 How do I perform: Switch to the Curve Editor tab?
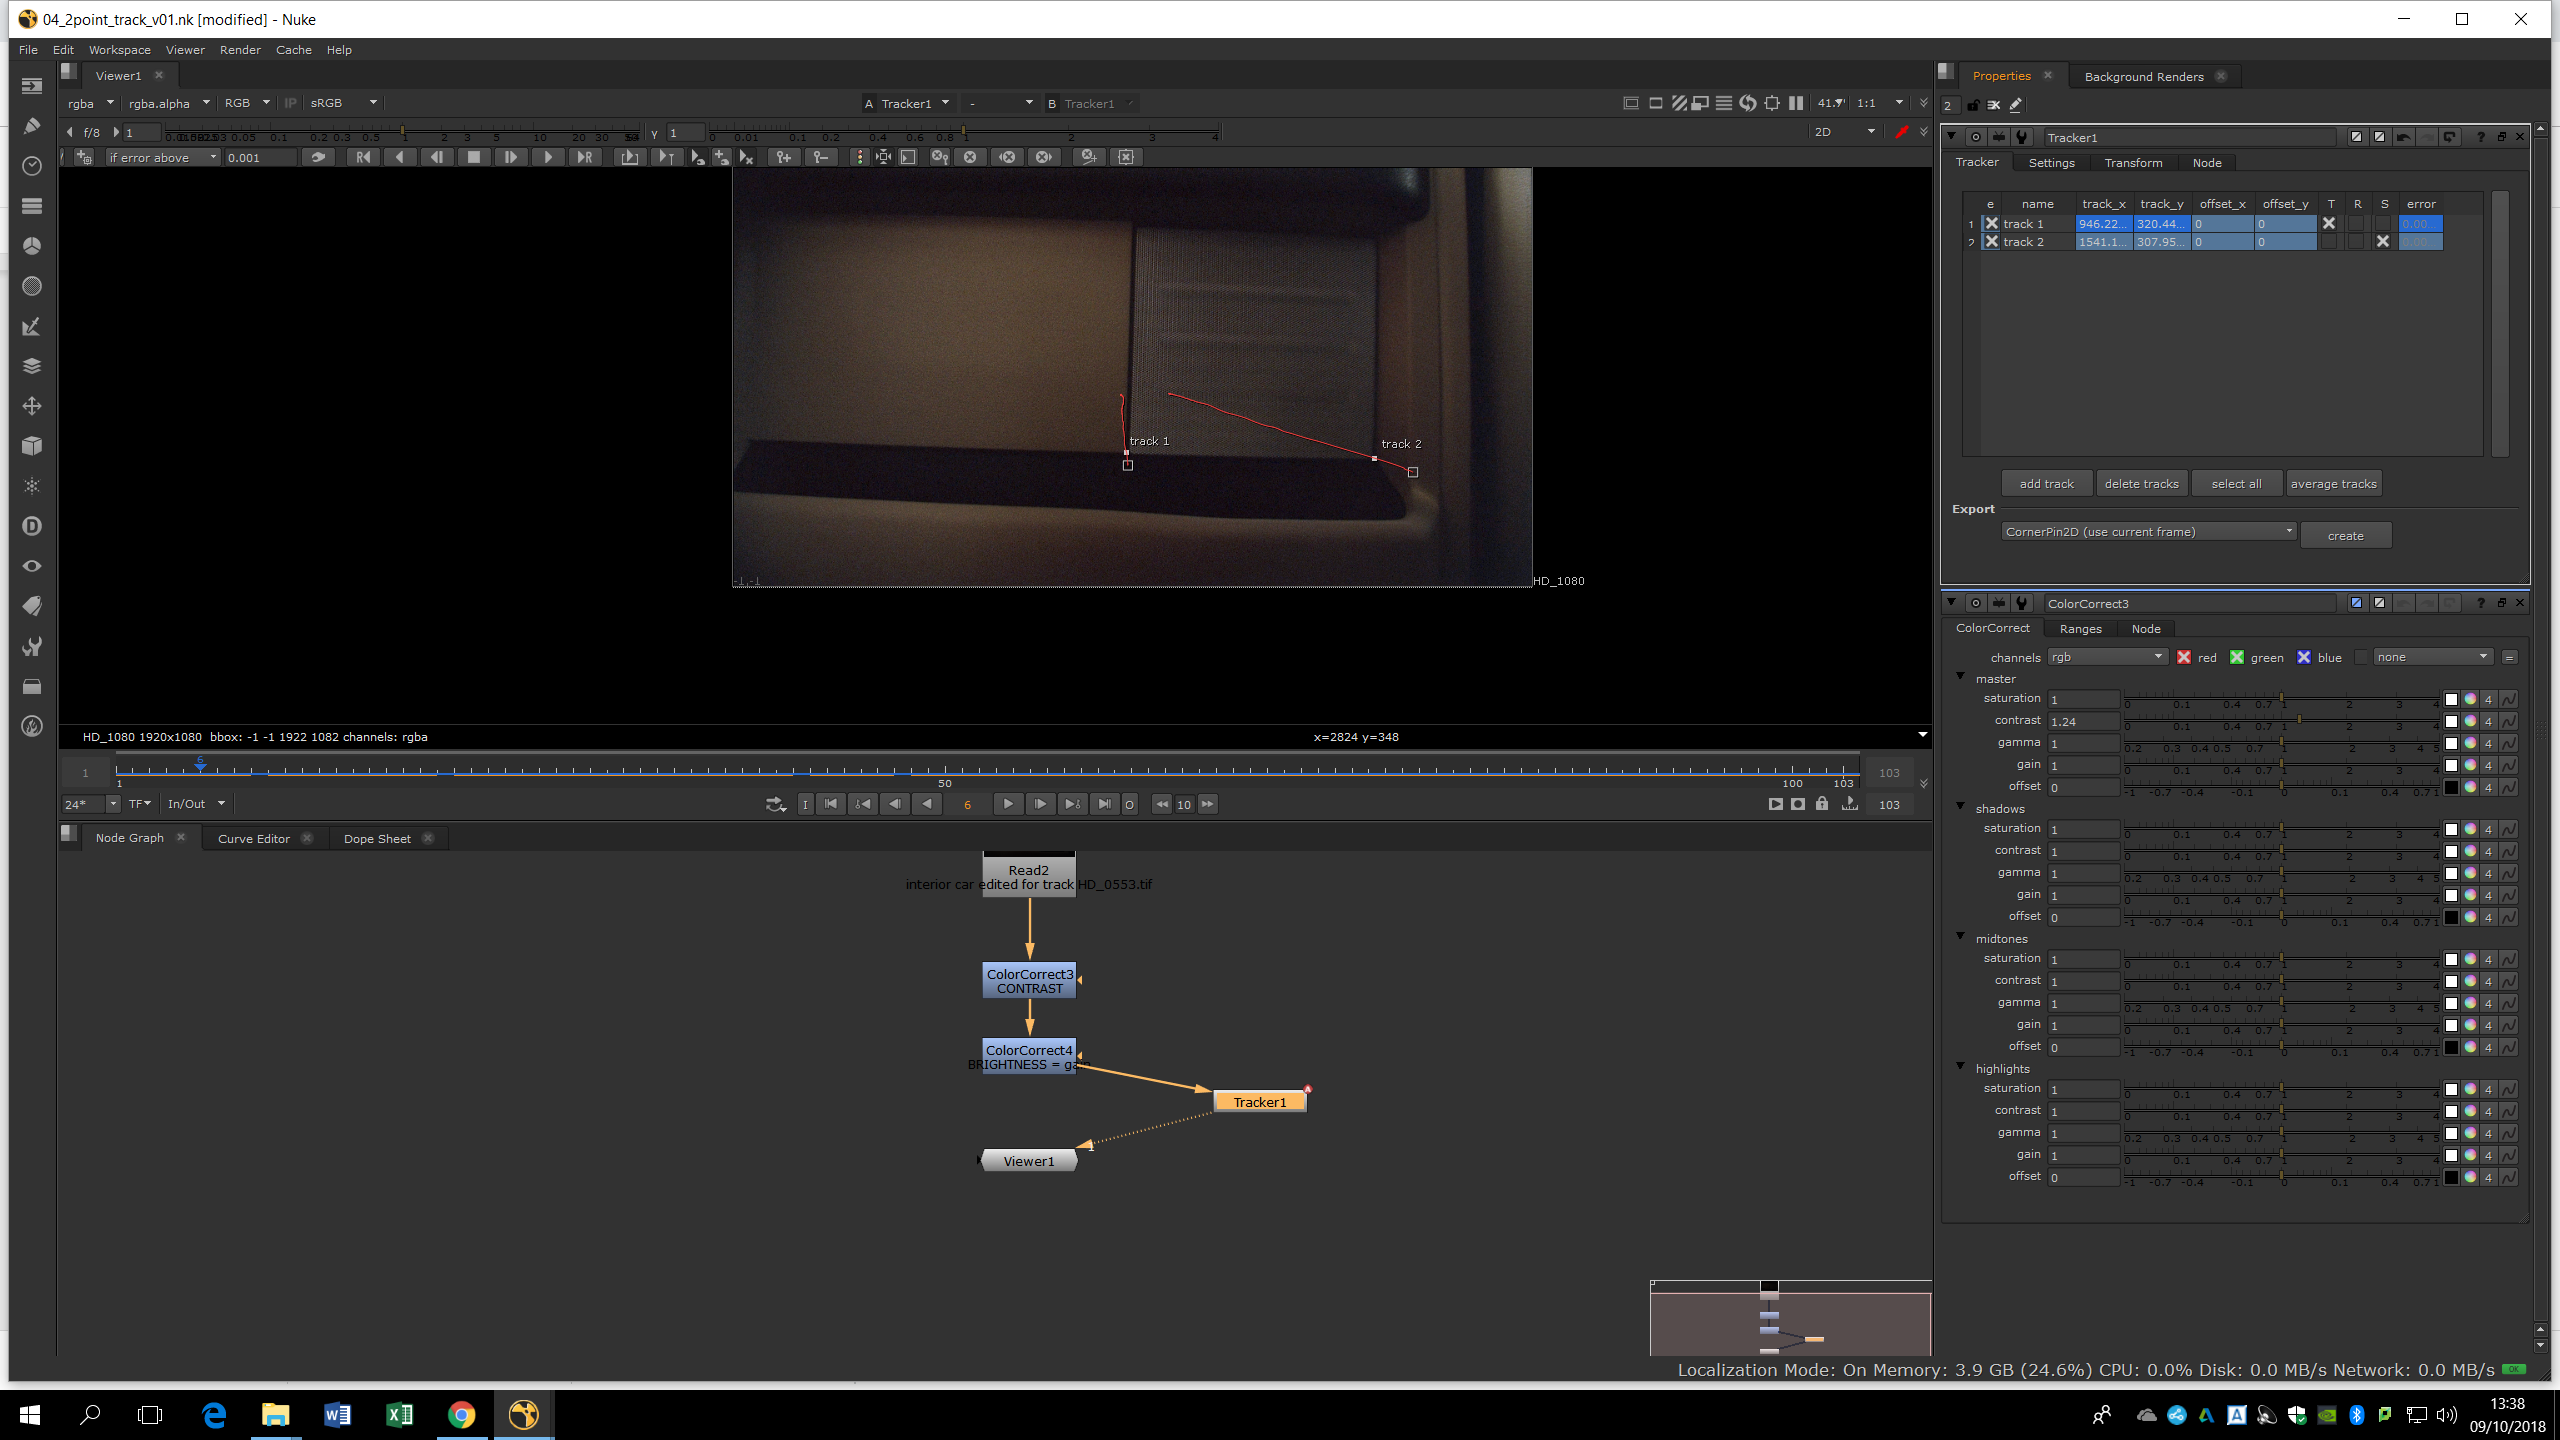pos(253,838)
